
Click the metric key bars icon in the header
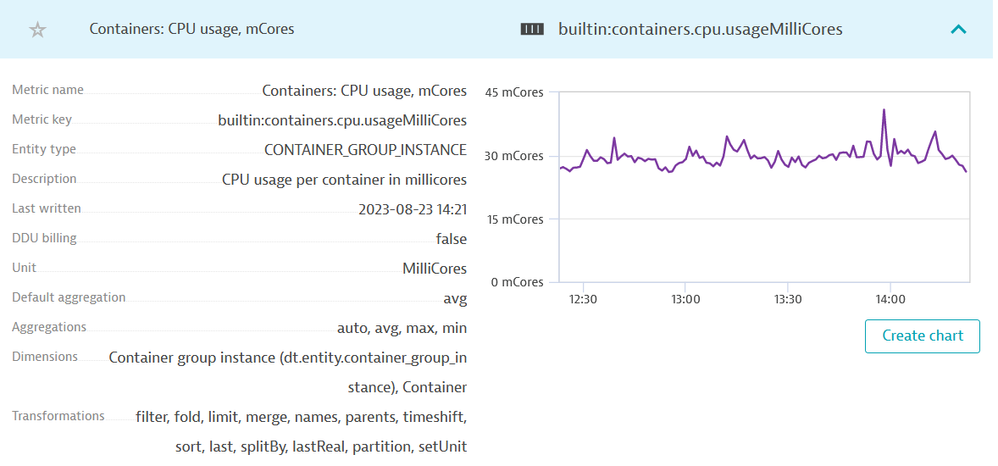pyautogui.click(x=532, y=30)
